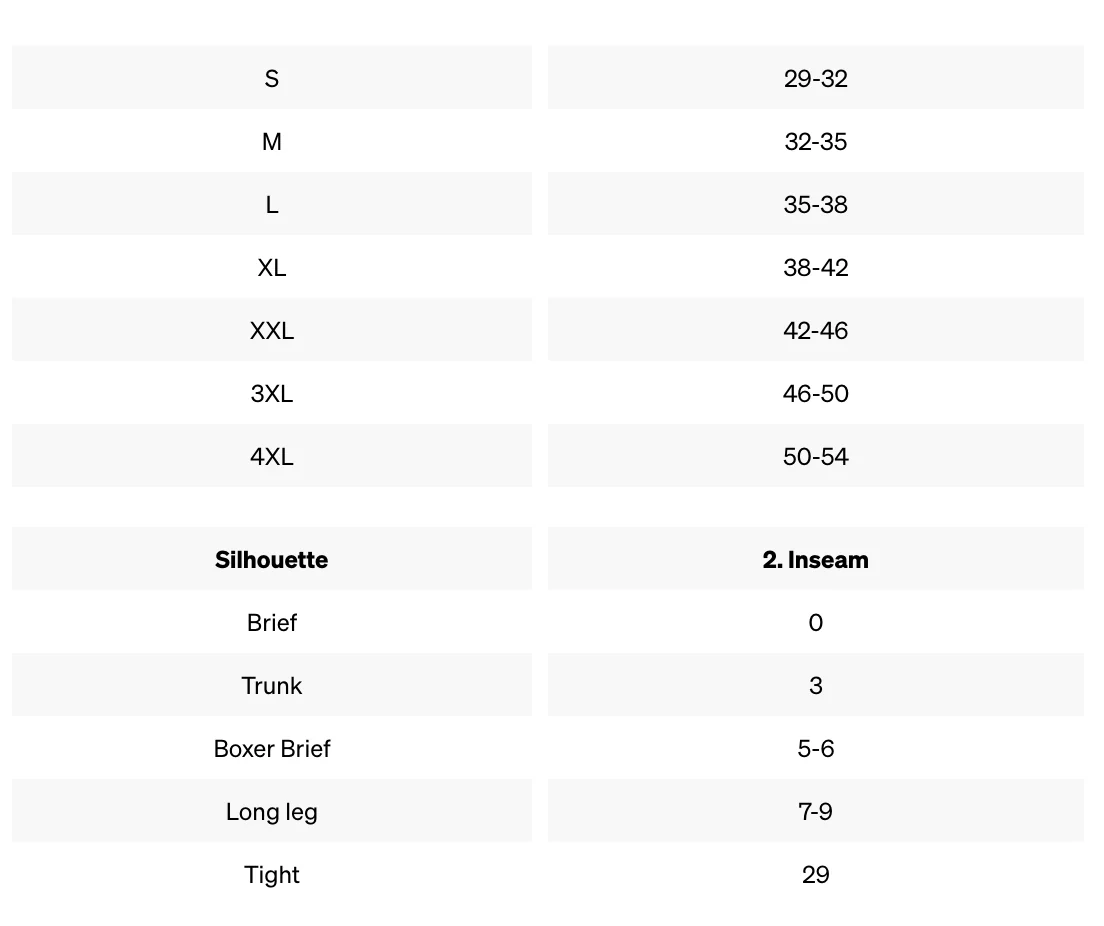
Task: Select the size S cell
Action: tap(272, 78)
